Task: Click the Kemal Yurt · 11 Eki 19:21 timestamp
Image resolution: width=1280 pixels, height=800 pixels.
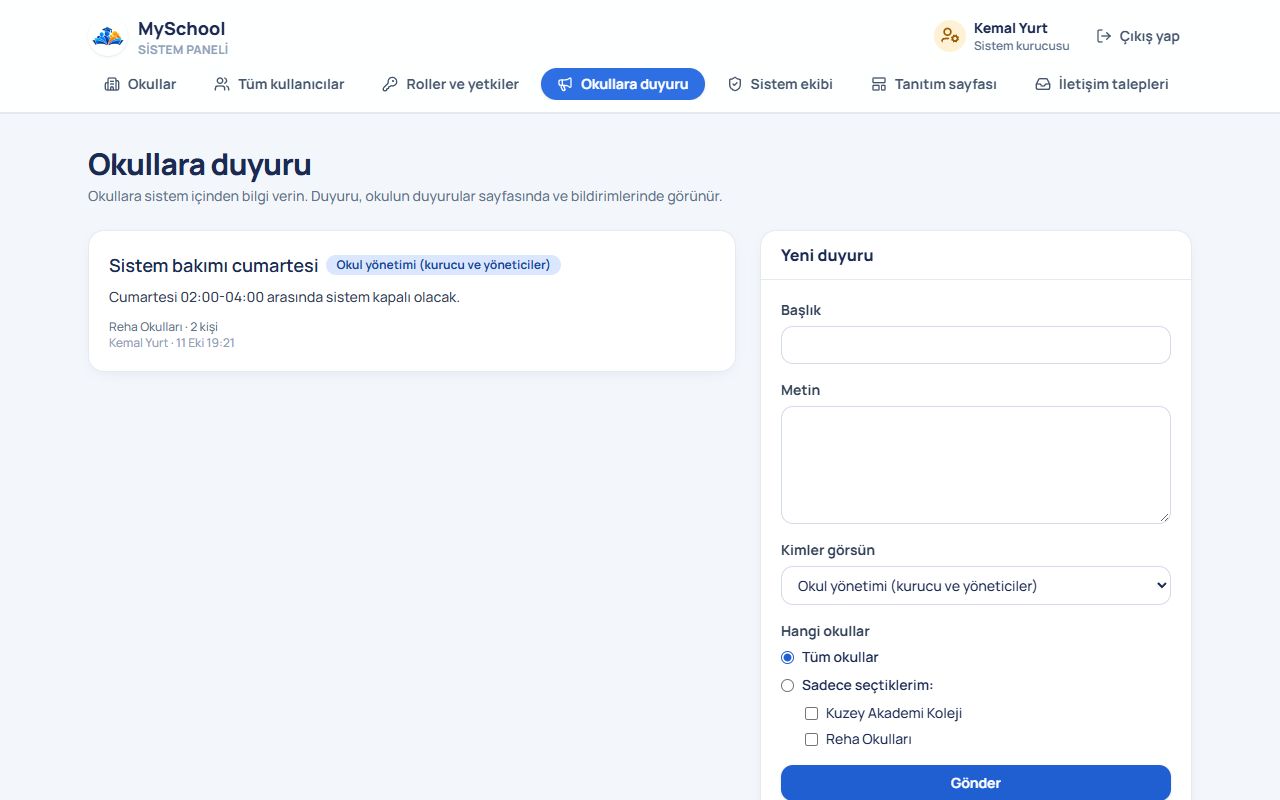Action: (x=172, y=343)
